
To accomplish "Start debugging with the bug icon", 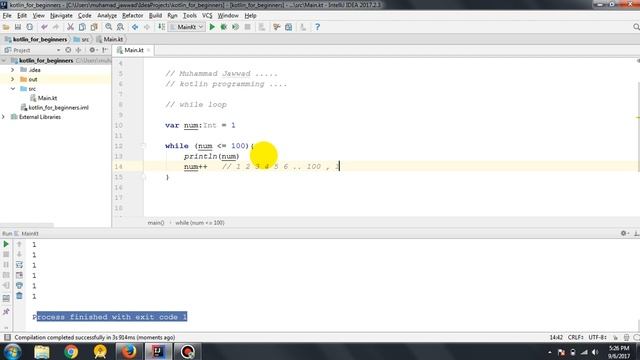I will (224, 27).
